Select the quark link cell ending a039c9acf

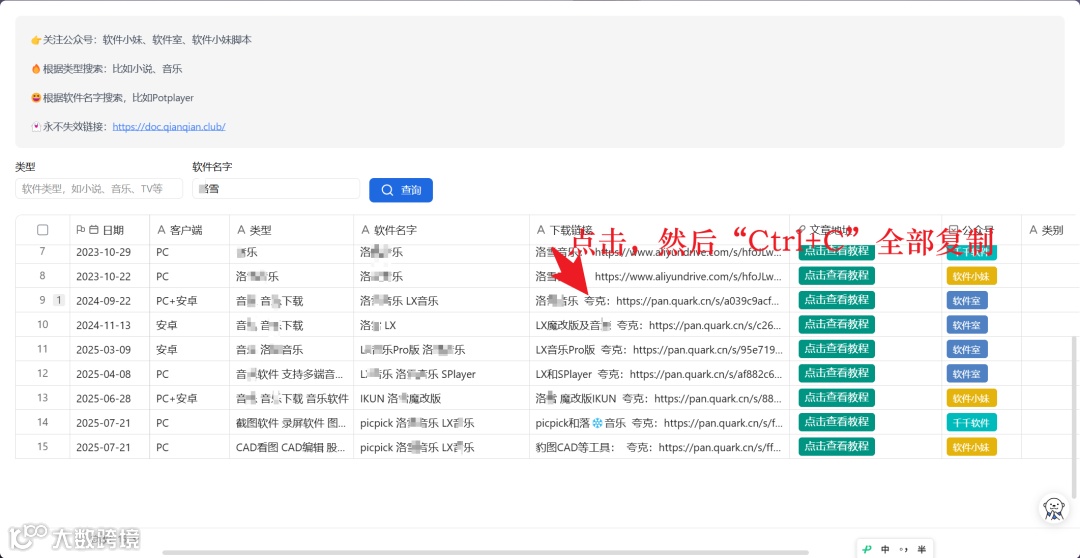coord(659,300)
